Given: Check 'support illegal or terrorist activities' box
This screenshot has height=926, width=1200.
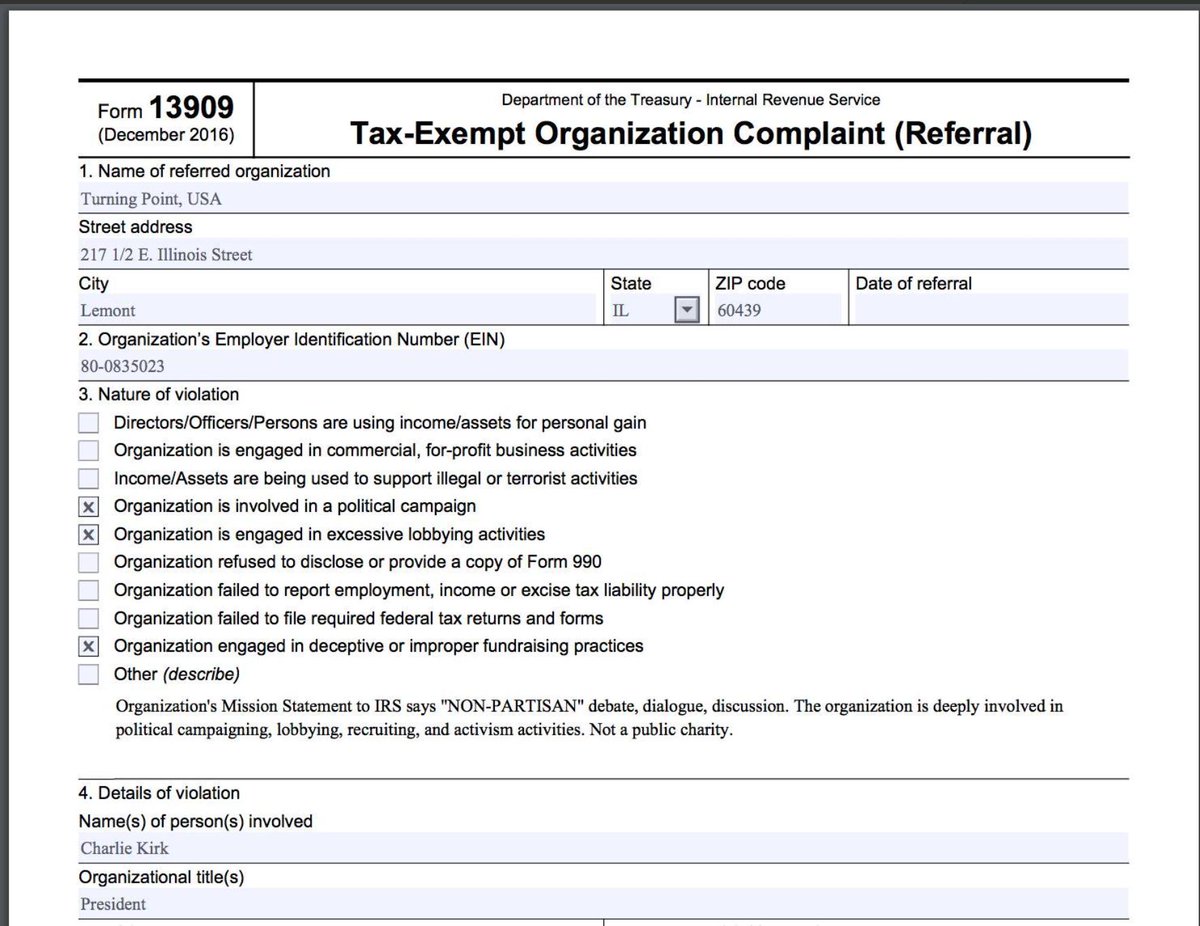Looking at the screenshot, I should pyautogui.click(x=89, y=479).
